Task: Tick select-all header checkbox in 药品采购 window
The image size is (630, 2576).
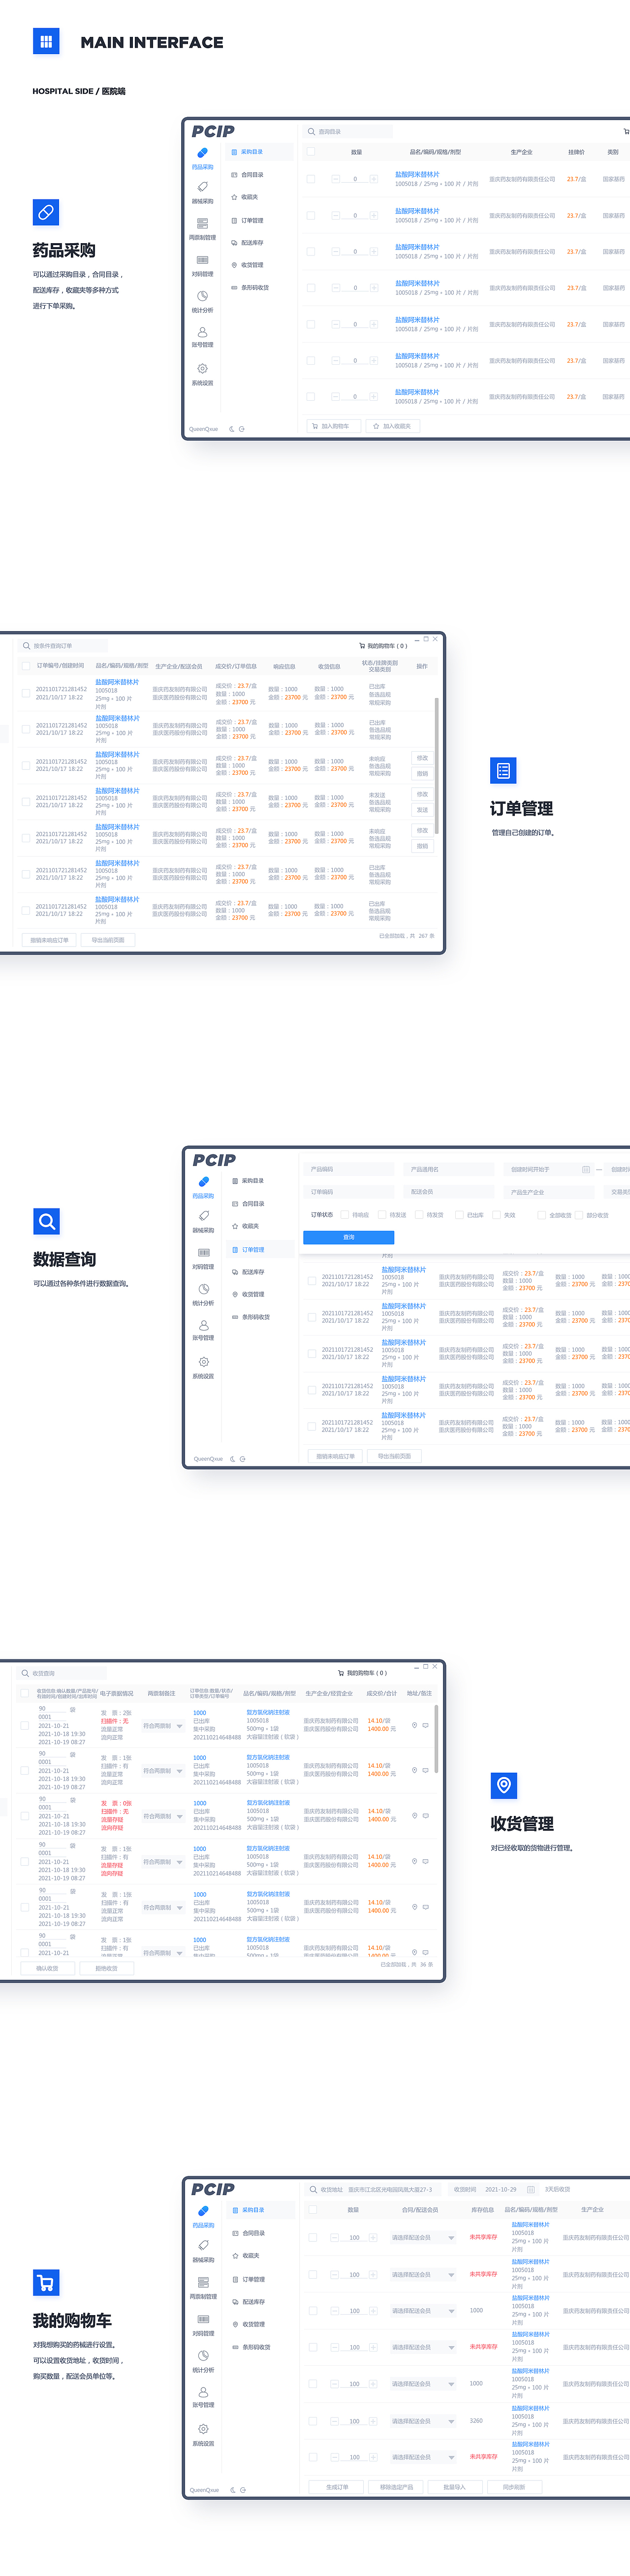Action: click(311, 152)
